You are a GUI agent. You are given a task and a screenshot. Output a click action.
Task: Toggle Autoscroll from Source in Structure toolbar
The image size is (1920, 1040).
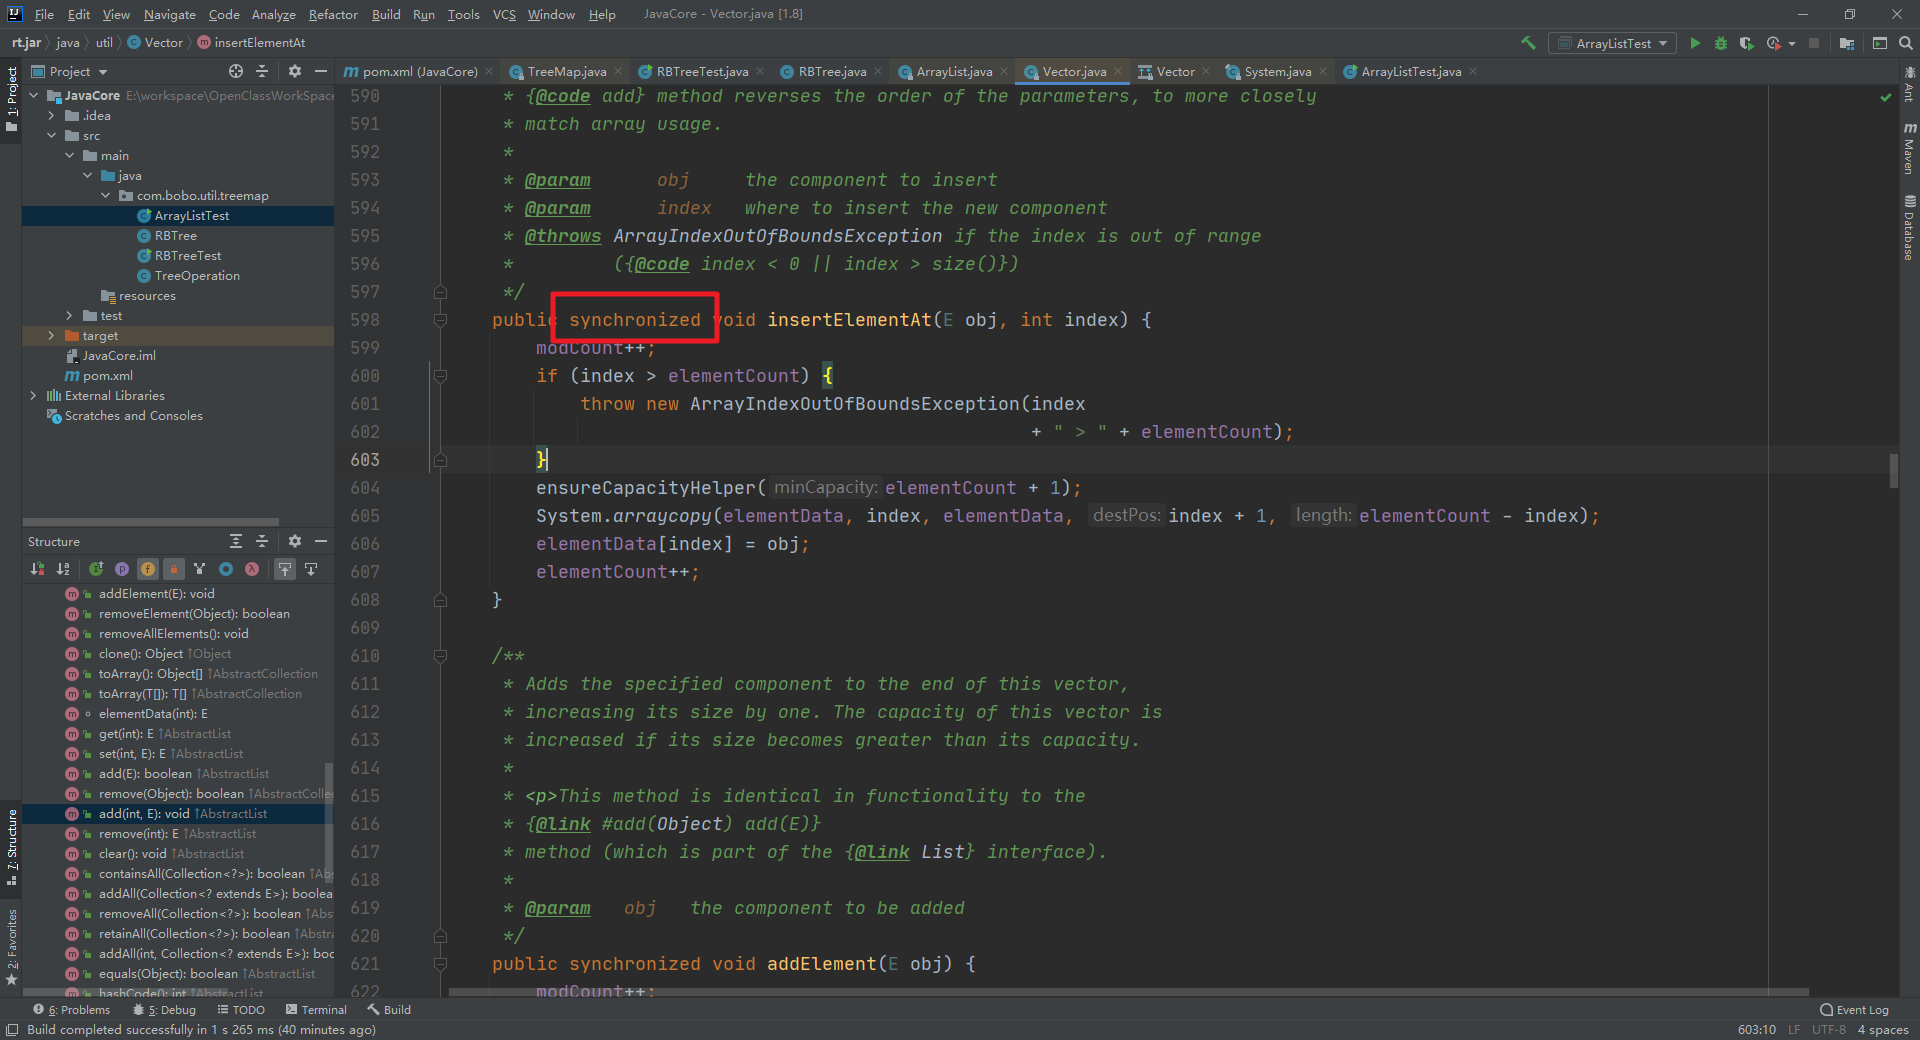click(x=311, y=569)
